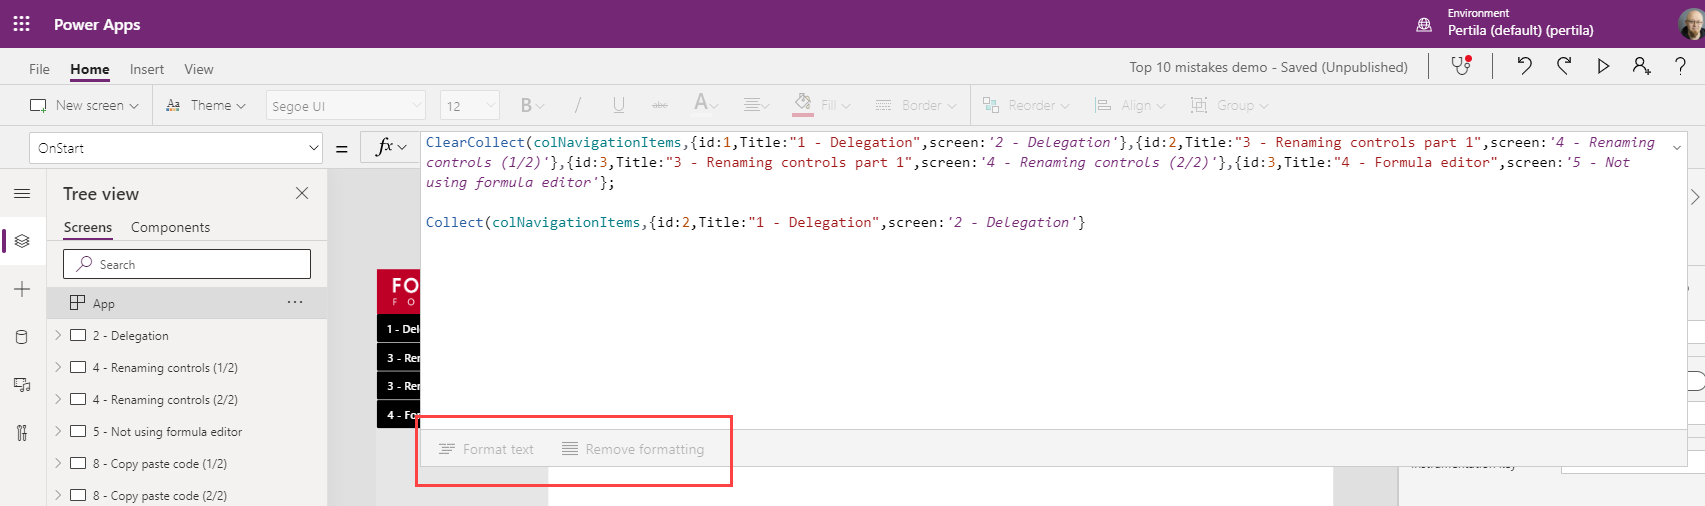Screen dimensions: 1705x506
Task: Open the app launcher waffle icon
Action: pyautogui.click(x=21, y=23)
